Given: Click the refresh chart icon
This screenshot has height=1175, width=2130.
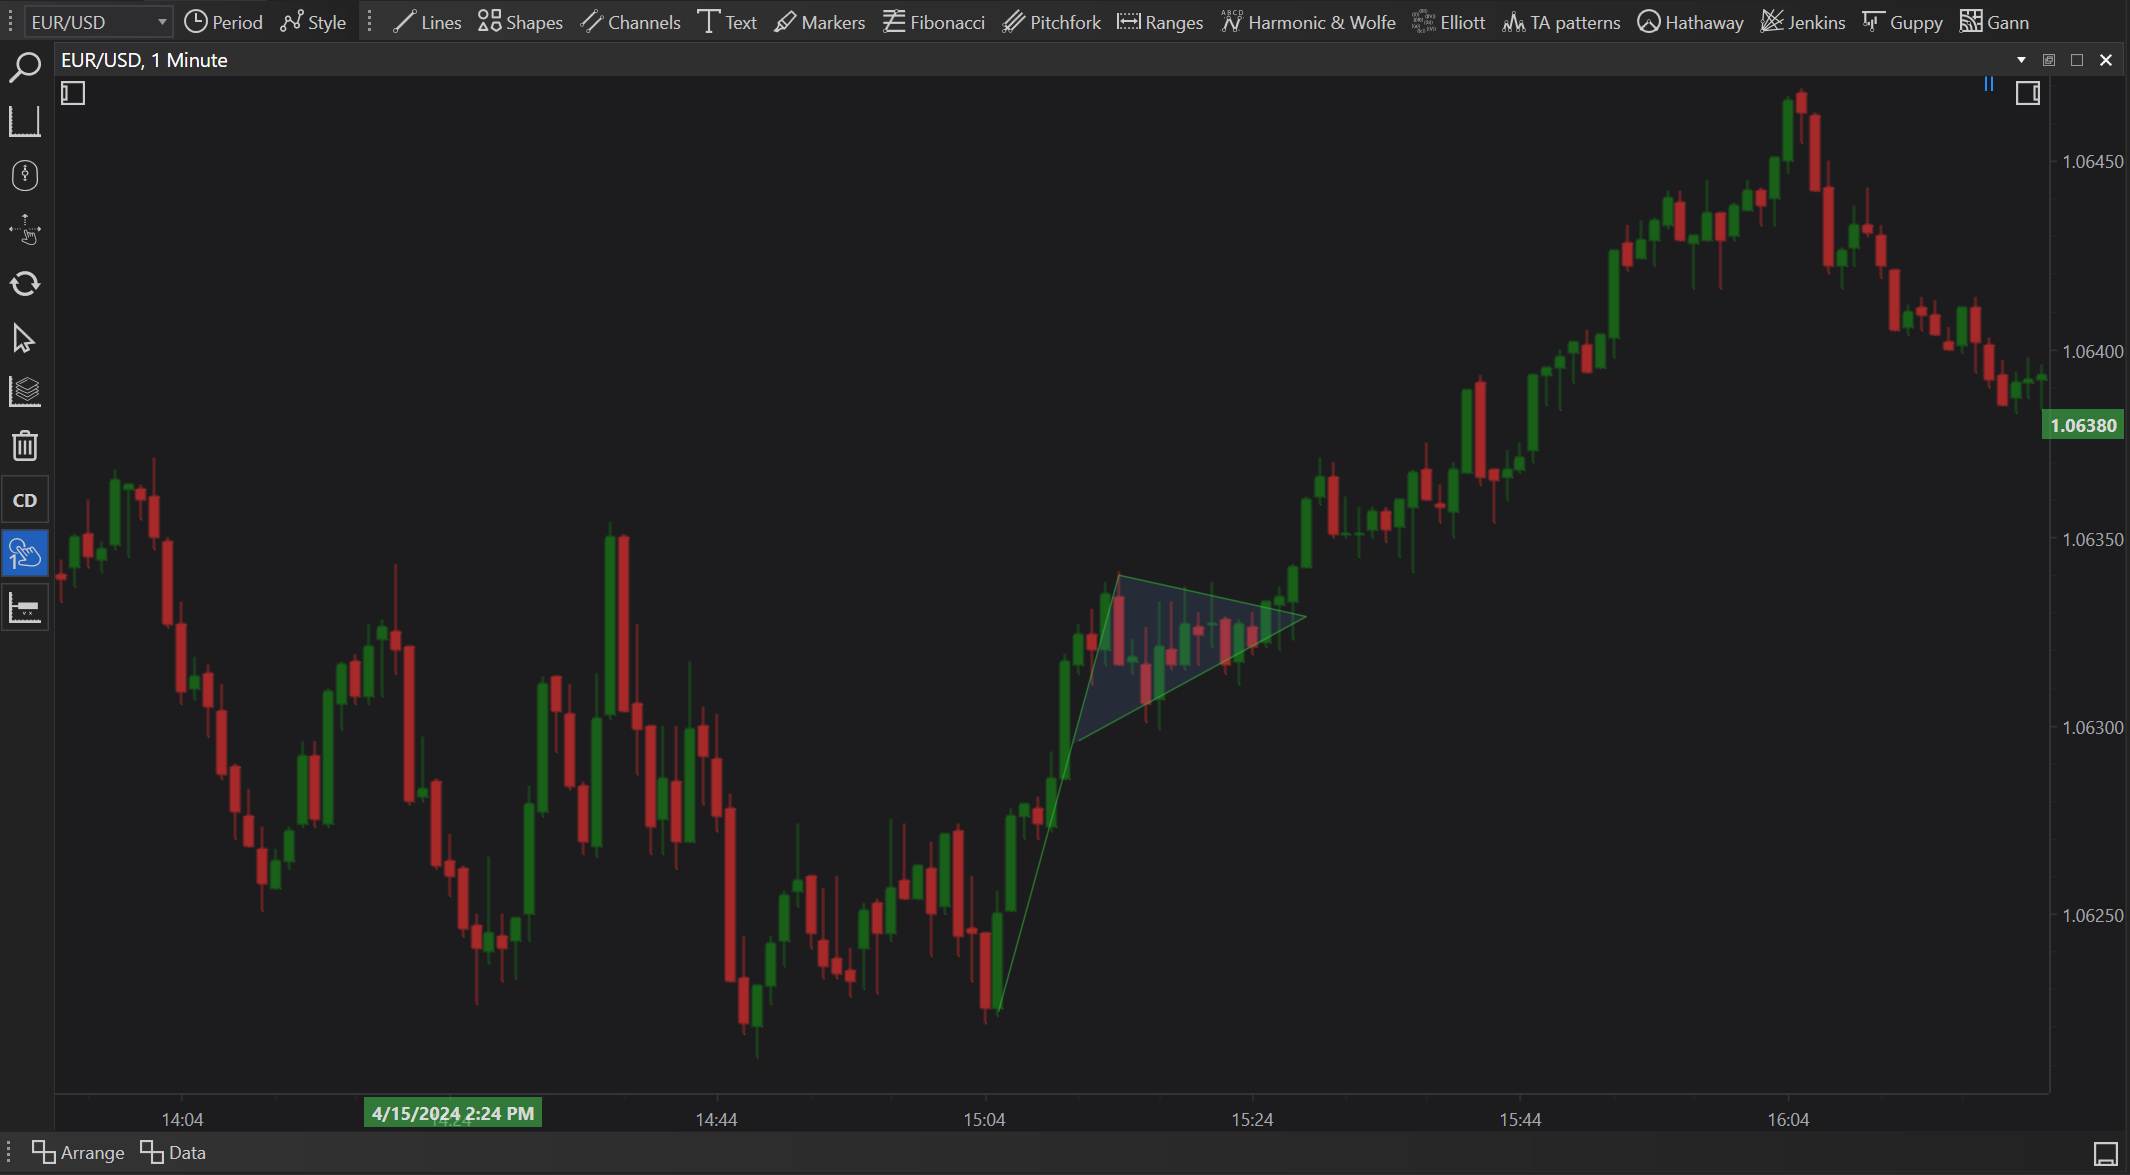Looking at the screenshot, I should pyautogui.click(x=24, y=284).
